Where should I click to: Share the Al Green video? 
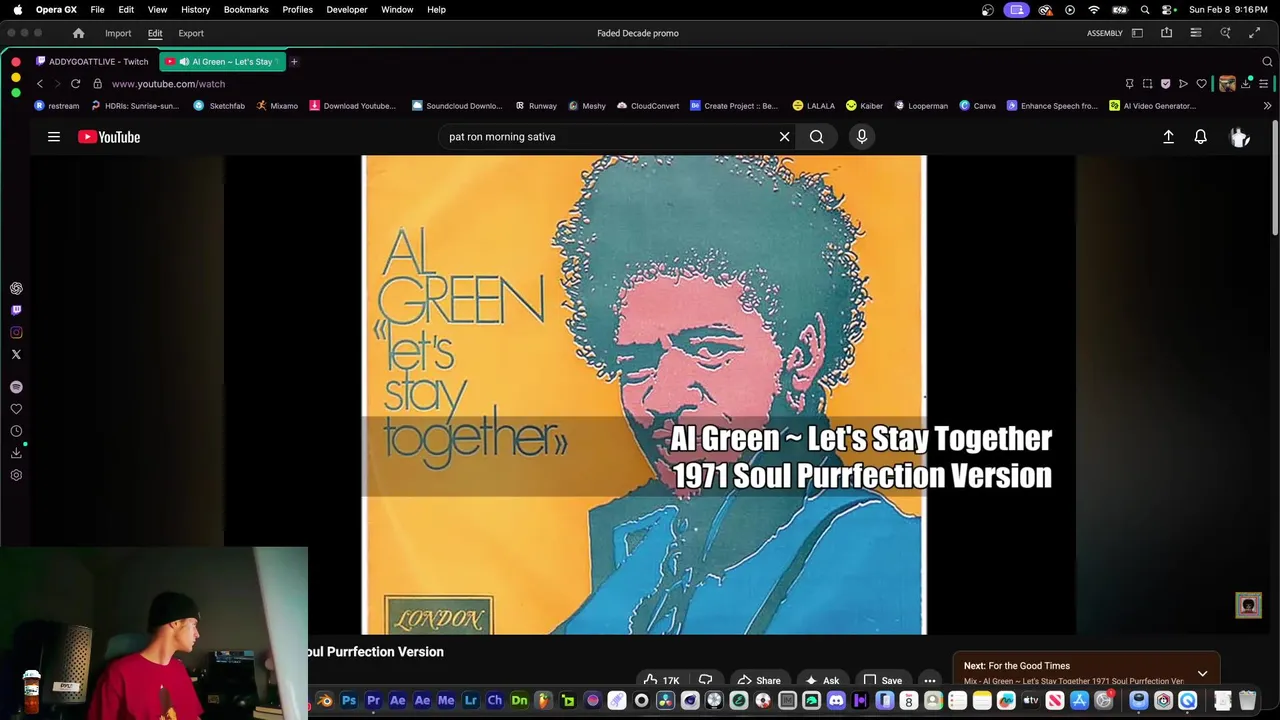point(758,680)
